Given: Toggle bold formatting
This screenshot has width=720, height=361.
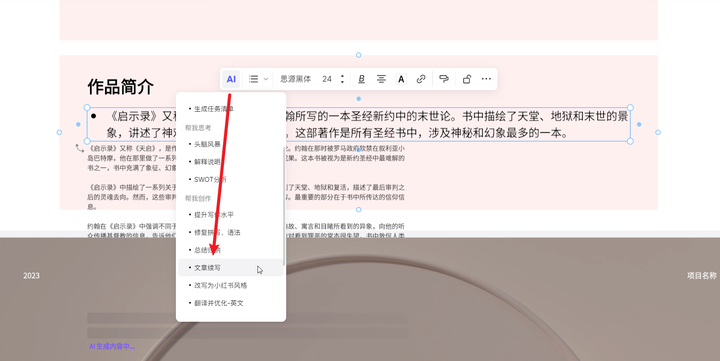Looking at the screenshot, I should tap(361, 79).
